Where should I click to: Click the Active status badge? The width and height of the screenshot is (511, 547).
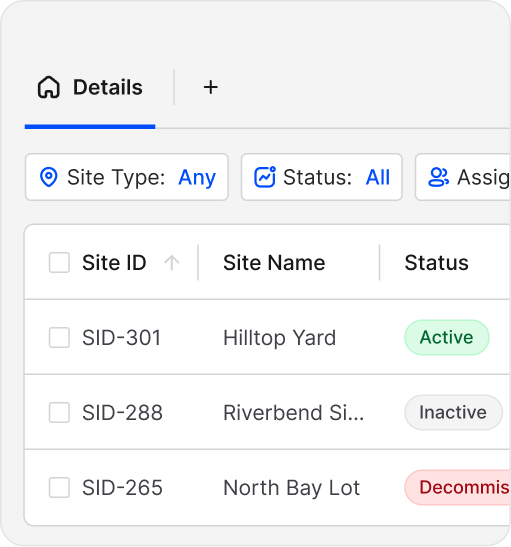tap(447, 337)
